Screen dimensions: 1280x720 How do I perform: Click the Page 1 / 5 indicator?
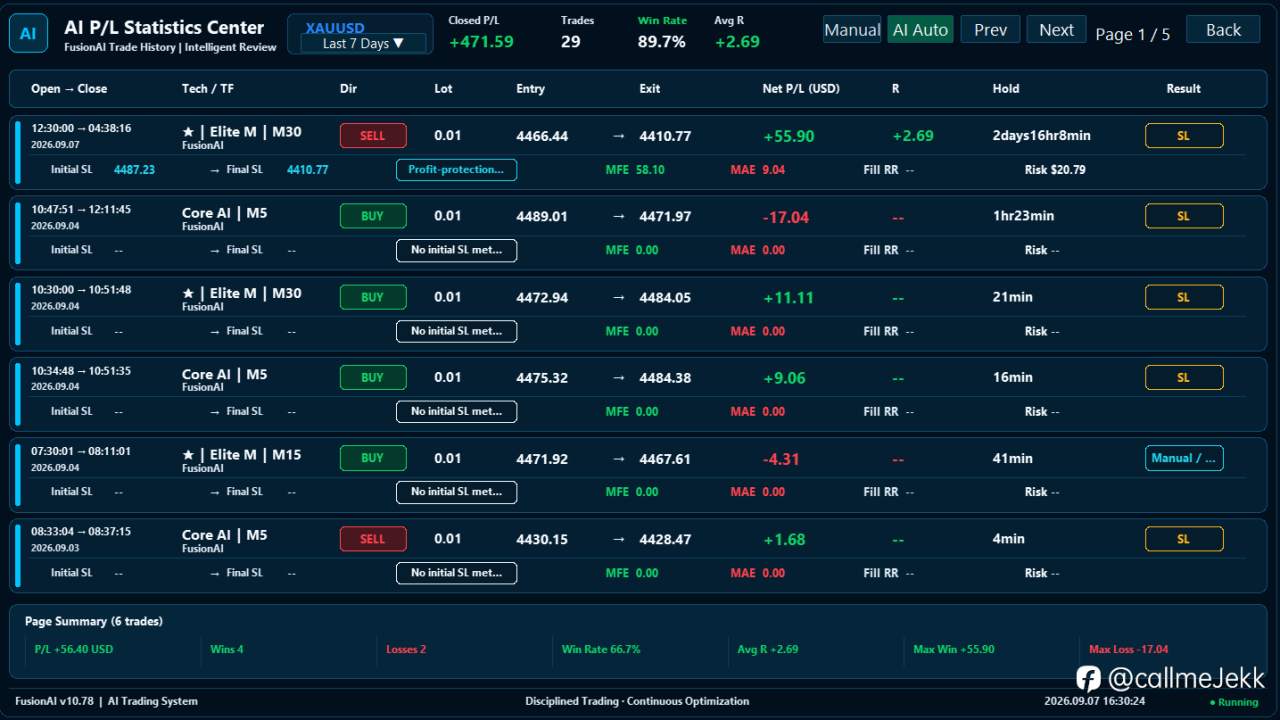(1132, 34)
